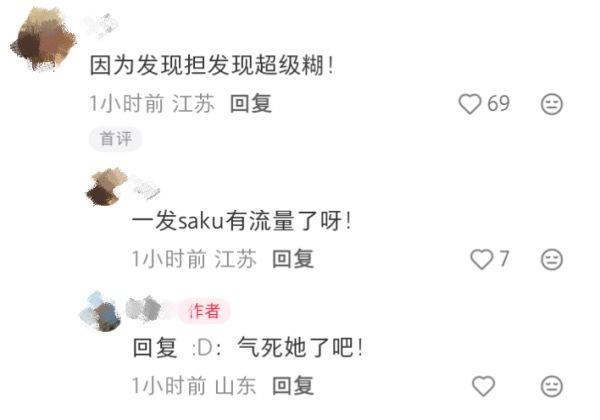Viewport: 600px width, 420px height.
Task: Open the first commenter's avatar
Action: pyautogui.click(x=43, y=39)
